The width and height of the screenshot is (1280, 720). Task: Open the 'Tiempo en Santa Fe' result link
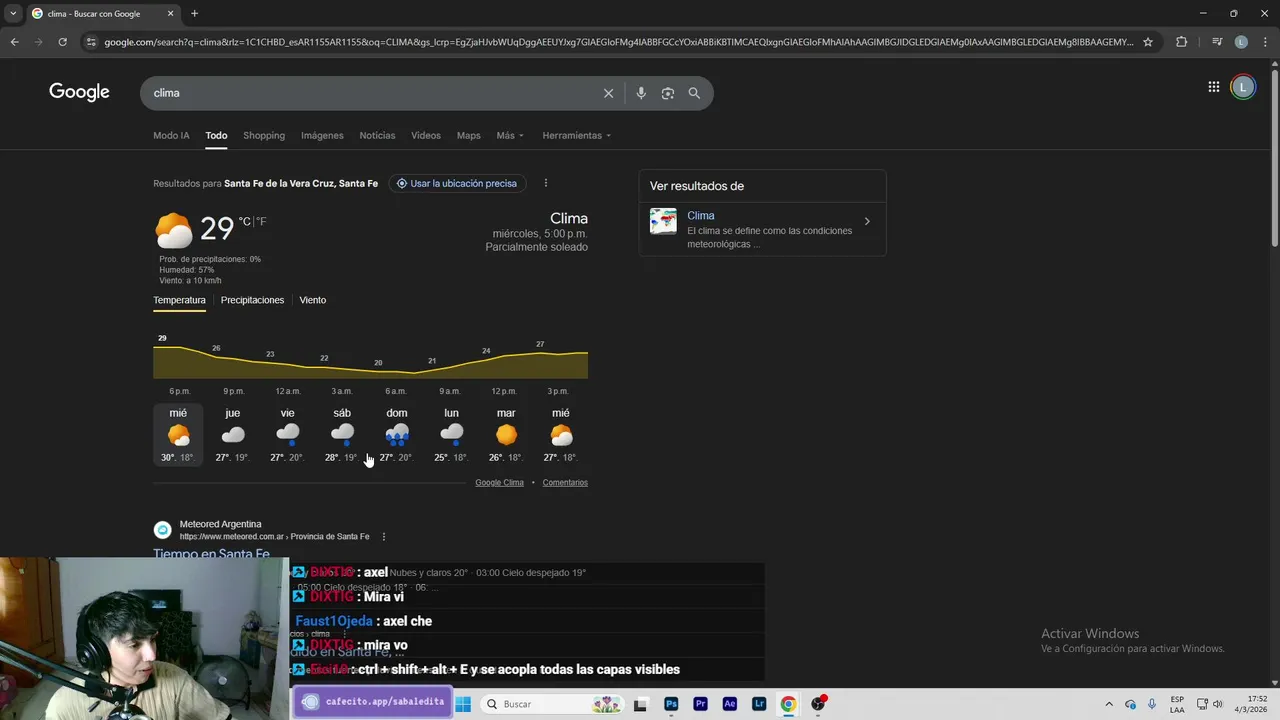coord(211,553)
